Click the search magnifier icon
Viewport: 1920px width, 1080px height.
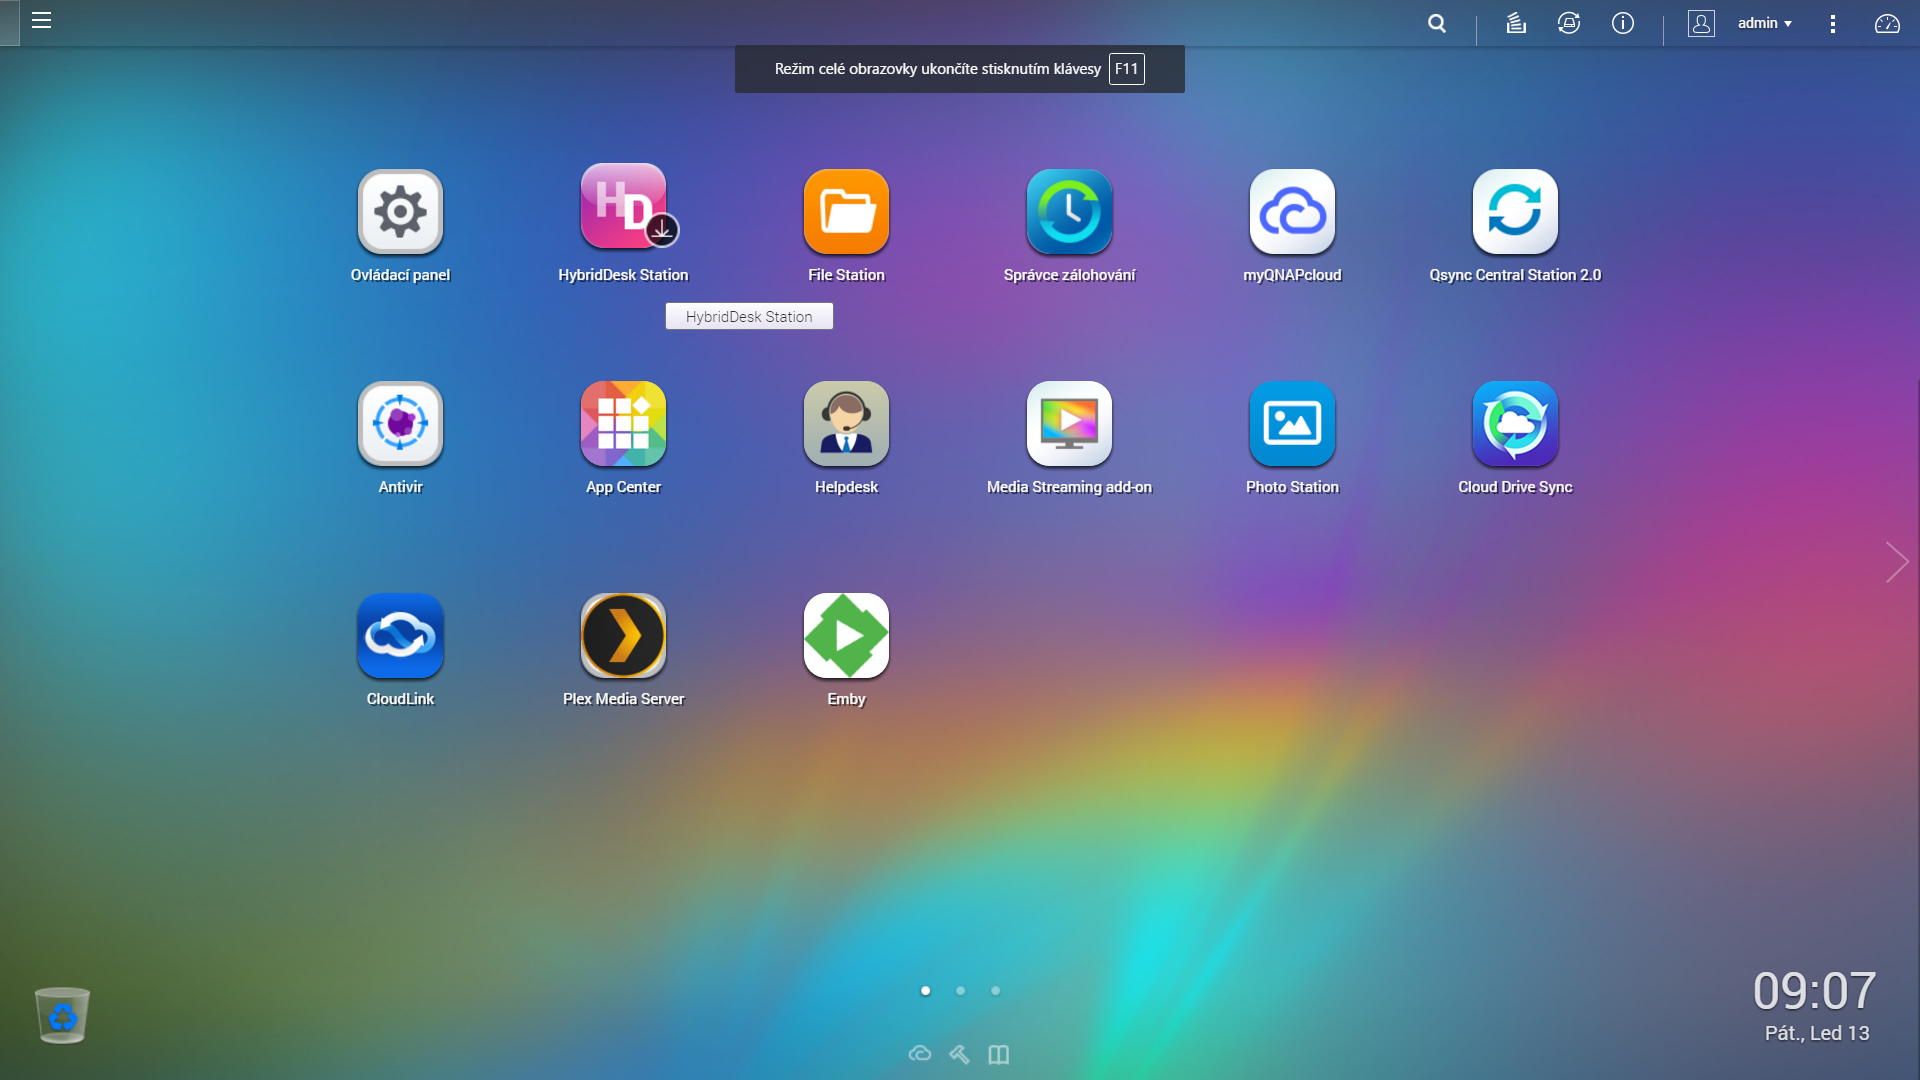point(1437,23)
